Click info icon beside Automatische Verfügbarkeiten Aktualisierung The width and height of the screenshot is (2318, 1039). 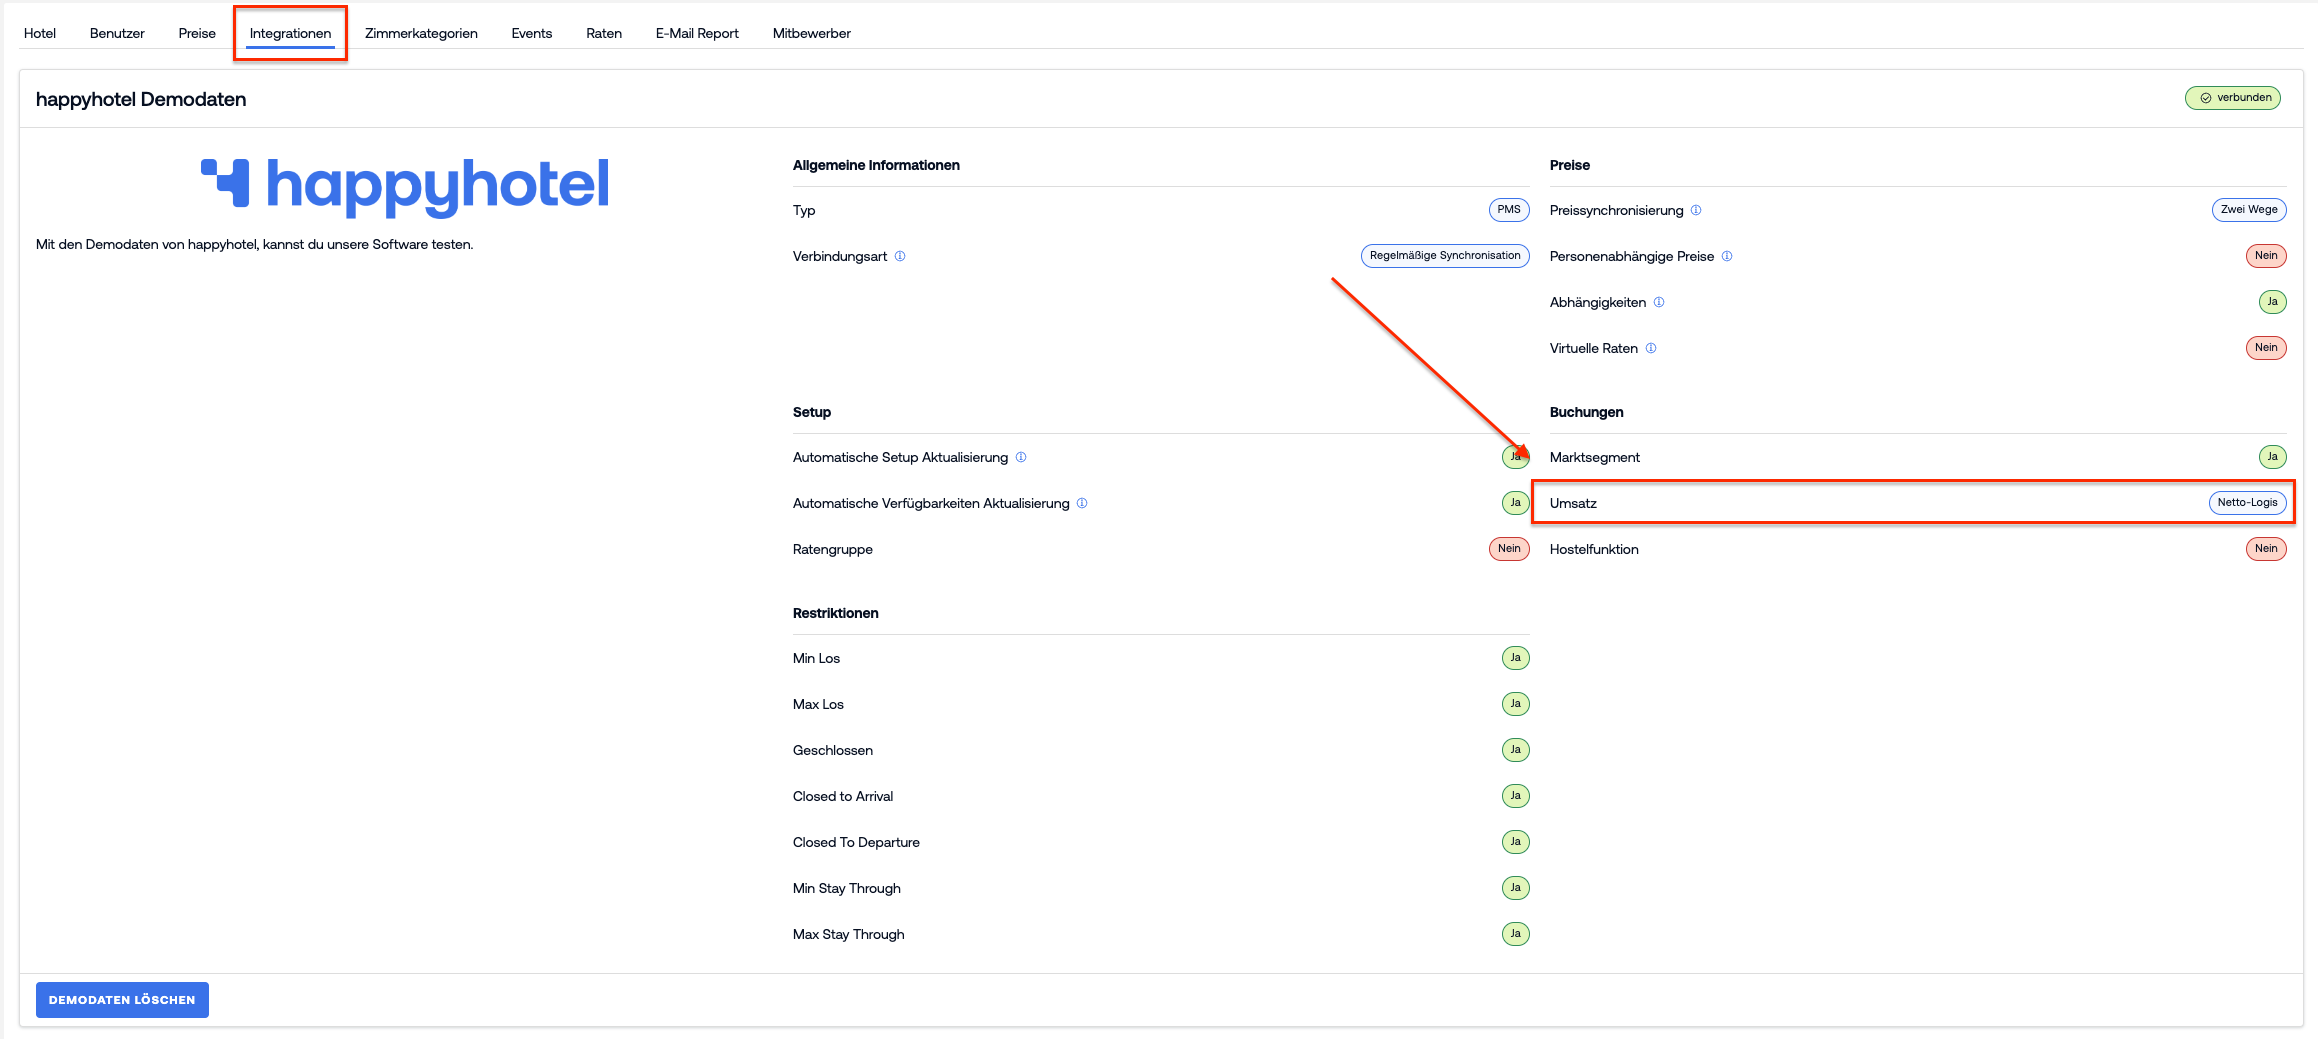(1082, 503)
